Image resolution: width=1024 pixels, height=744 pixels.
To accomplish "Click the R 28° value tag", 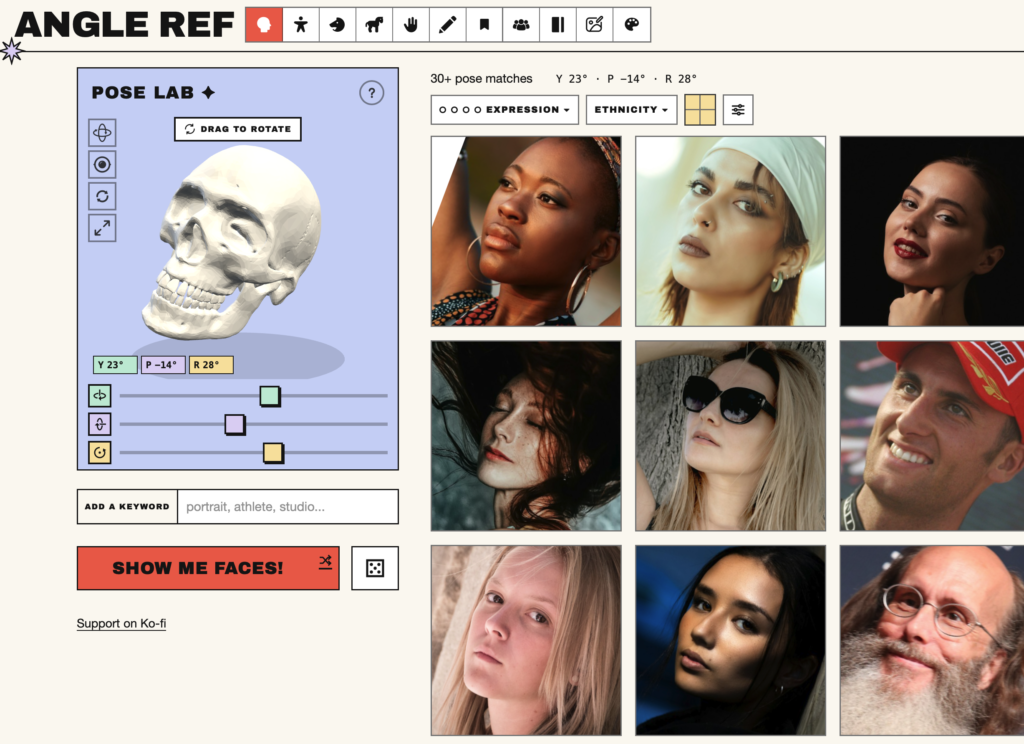I will point(211,364).
